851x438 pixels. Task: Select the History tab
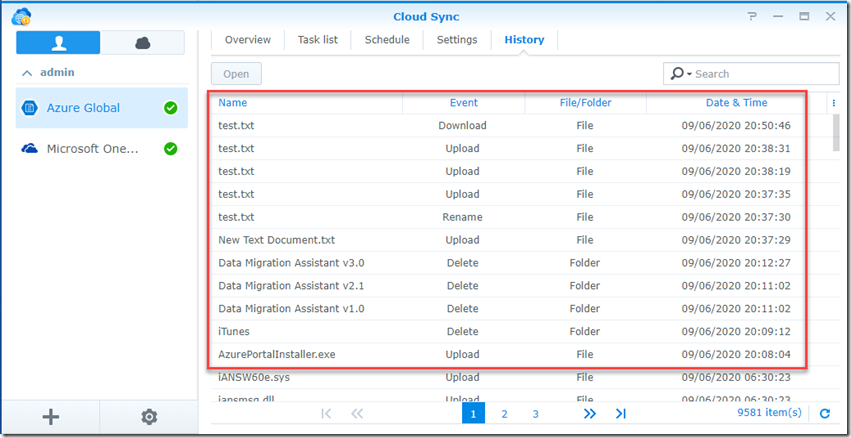pyautogui.click(x=524, y=40)
